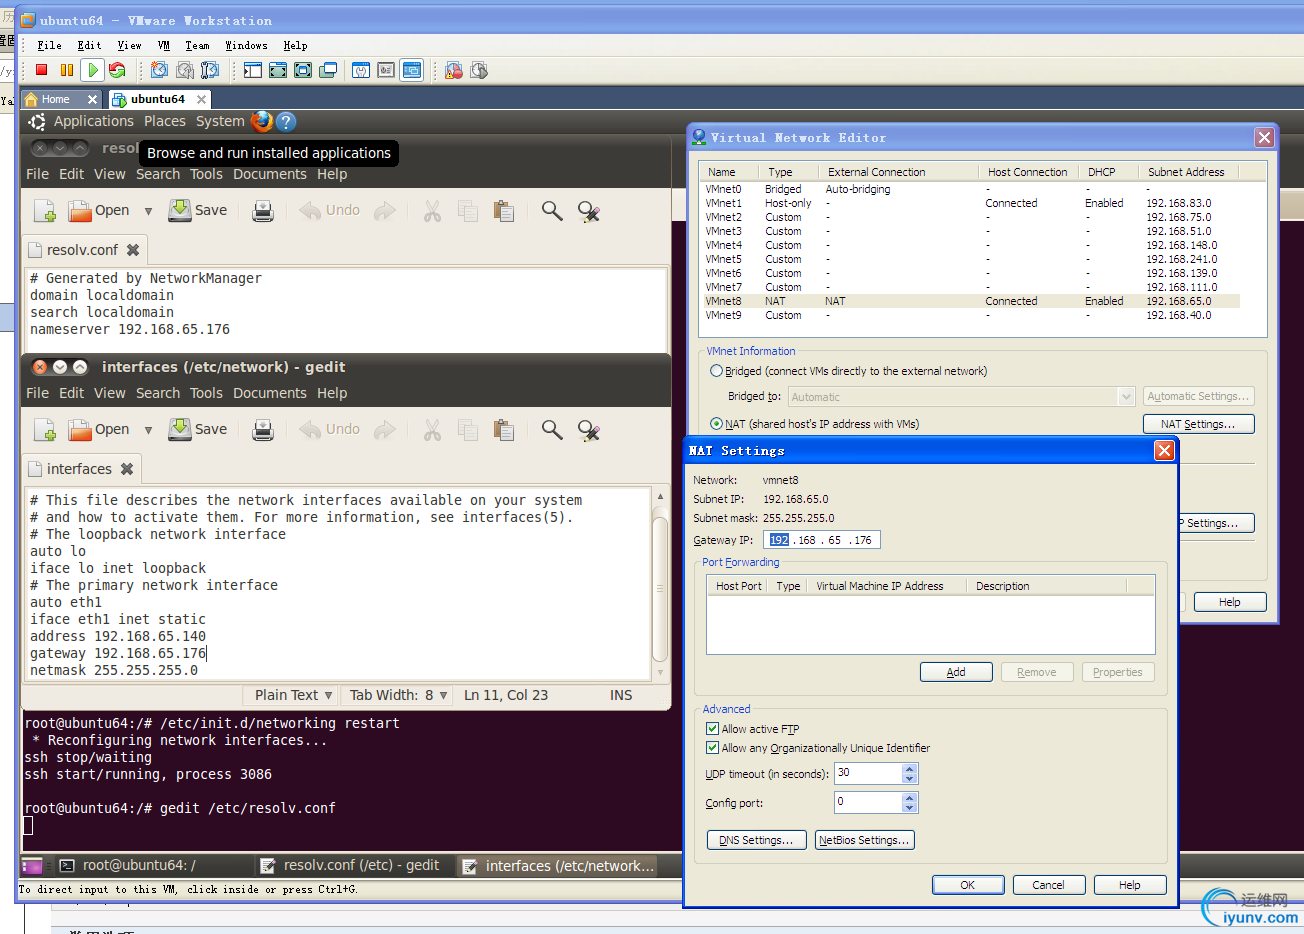This screenshot has height=934, width=1304.
Task: Expand the Open recent files arrow in interfaces gedit
Action: tap(148, 430)
